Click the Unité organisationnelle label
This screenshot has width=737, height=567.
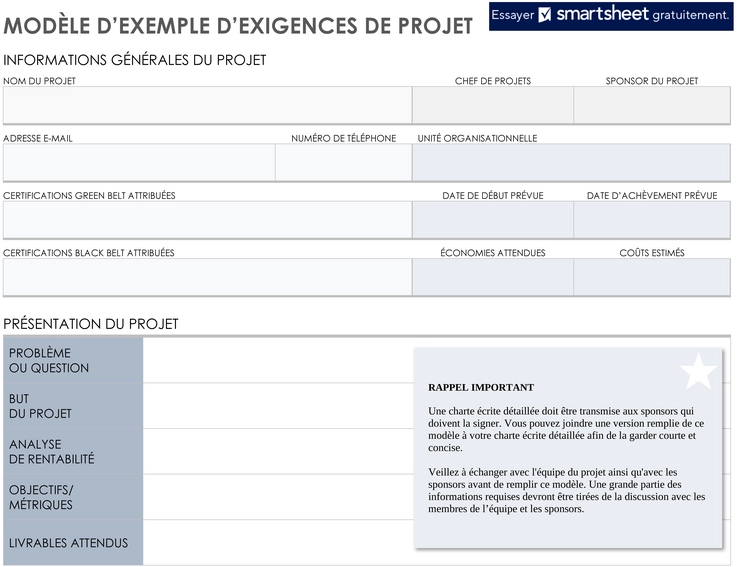477,138
